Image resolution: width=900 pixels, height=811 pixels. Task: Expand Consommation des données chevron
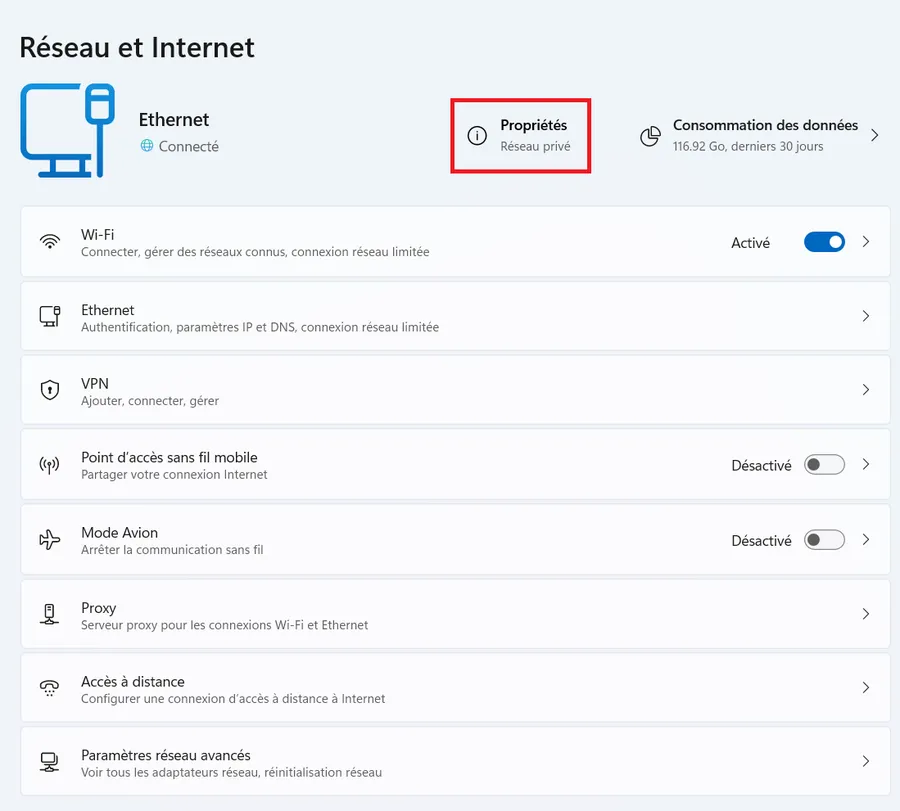875,135
